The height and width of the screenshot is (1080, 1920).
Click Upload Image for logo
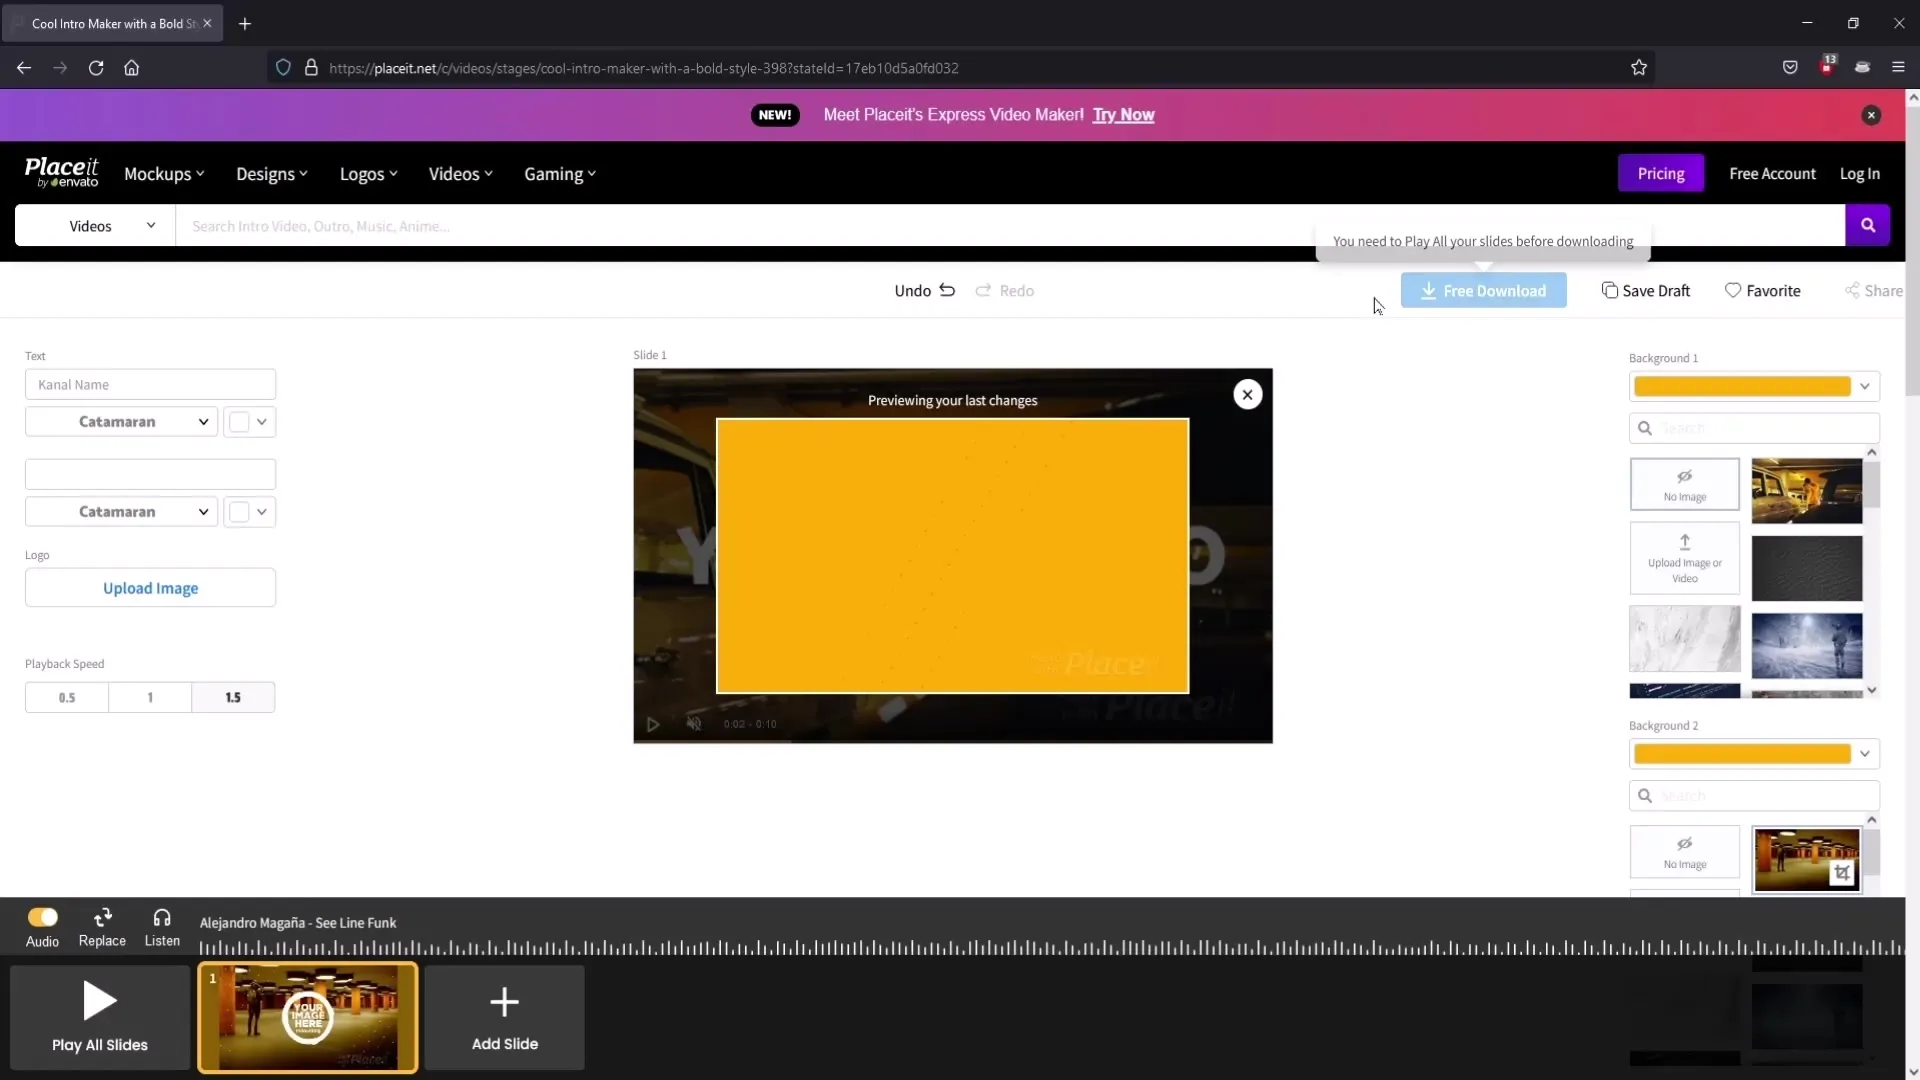[x=150, y=588]
